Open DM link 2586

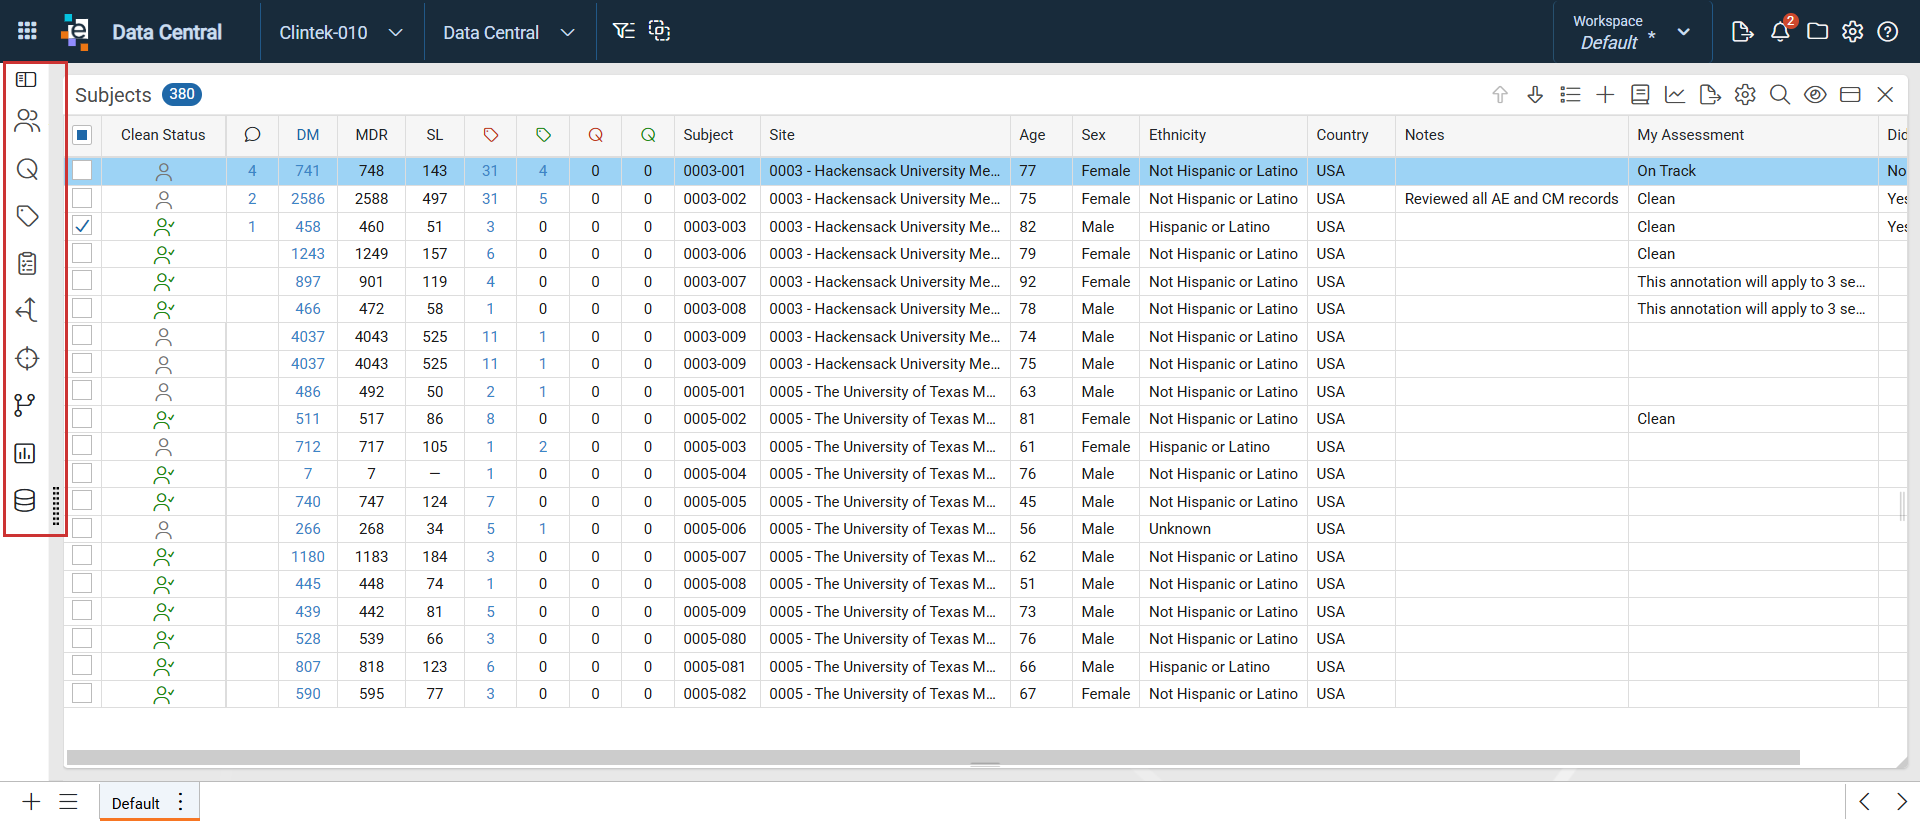(x=308, y=199)
